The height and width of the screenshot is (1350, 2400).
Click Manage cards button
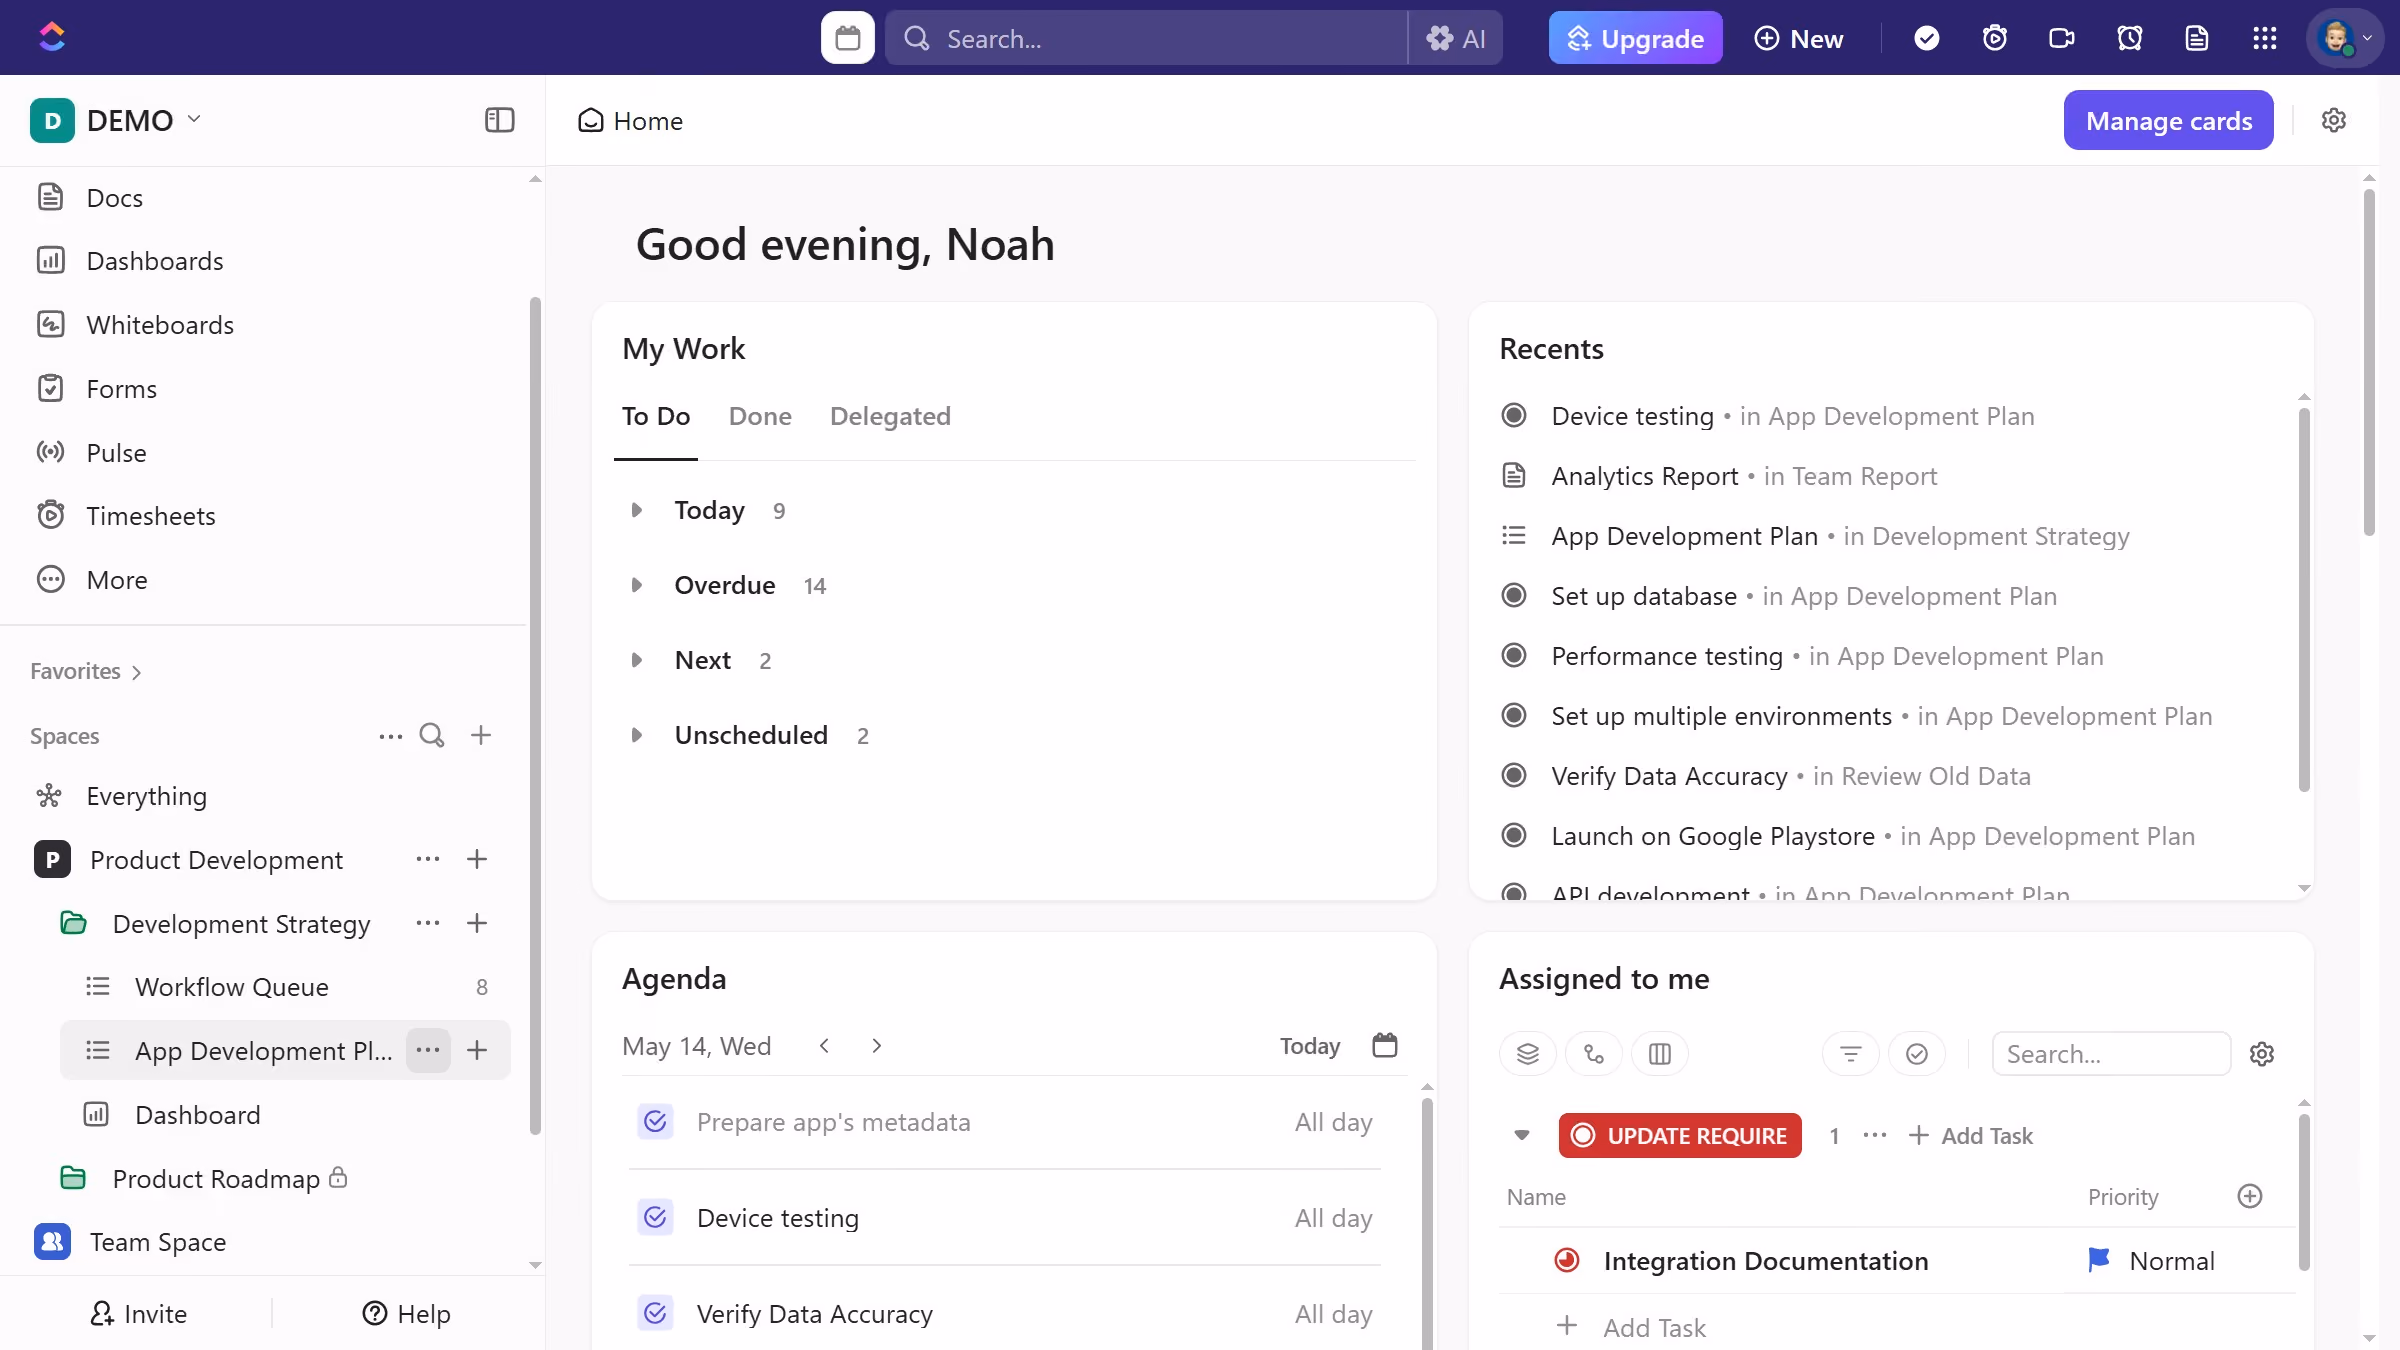[2169, 120]
